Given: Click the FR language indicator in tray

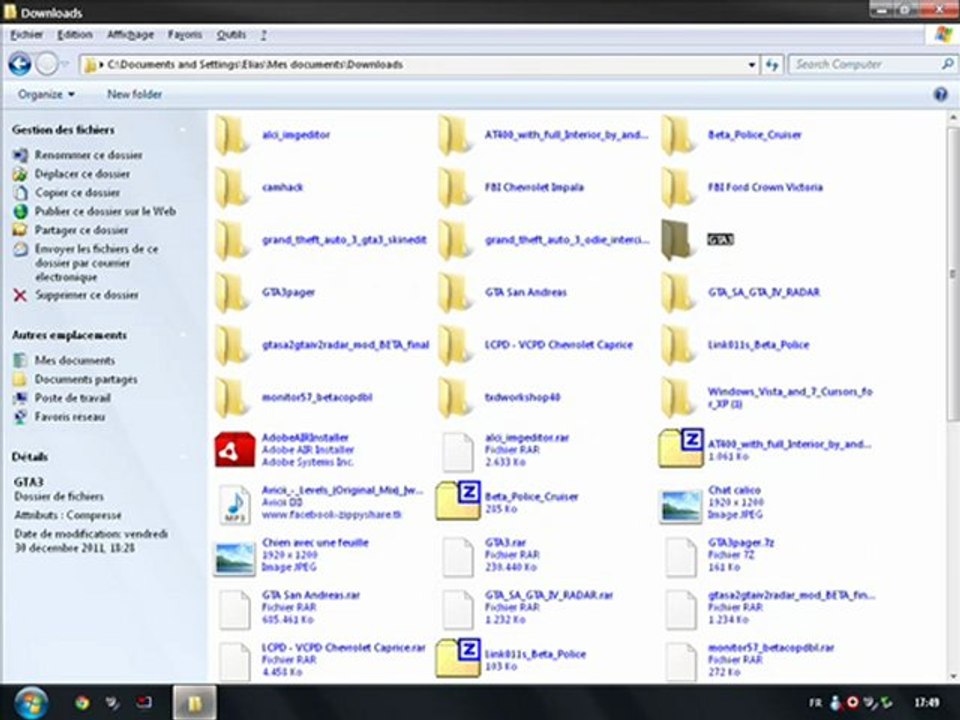Looking at the screenshot, I should [x=815, y=703].
